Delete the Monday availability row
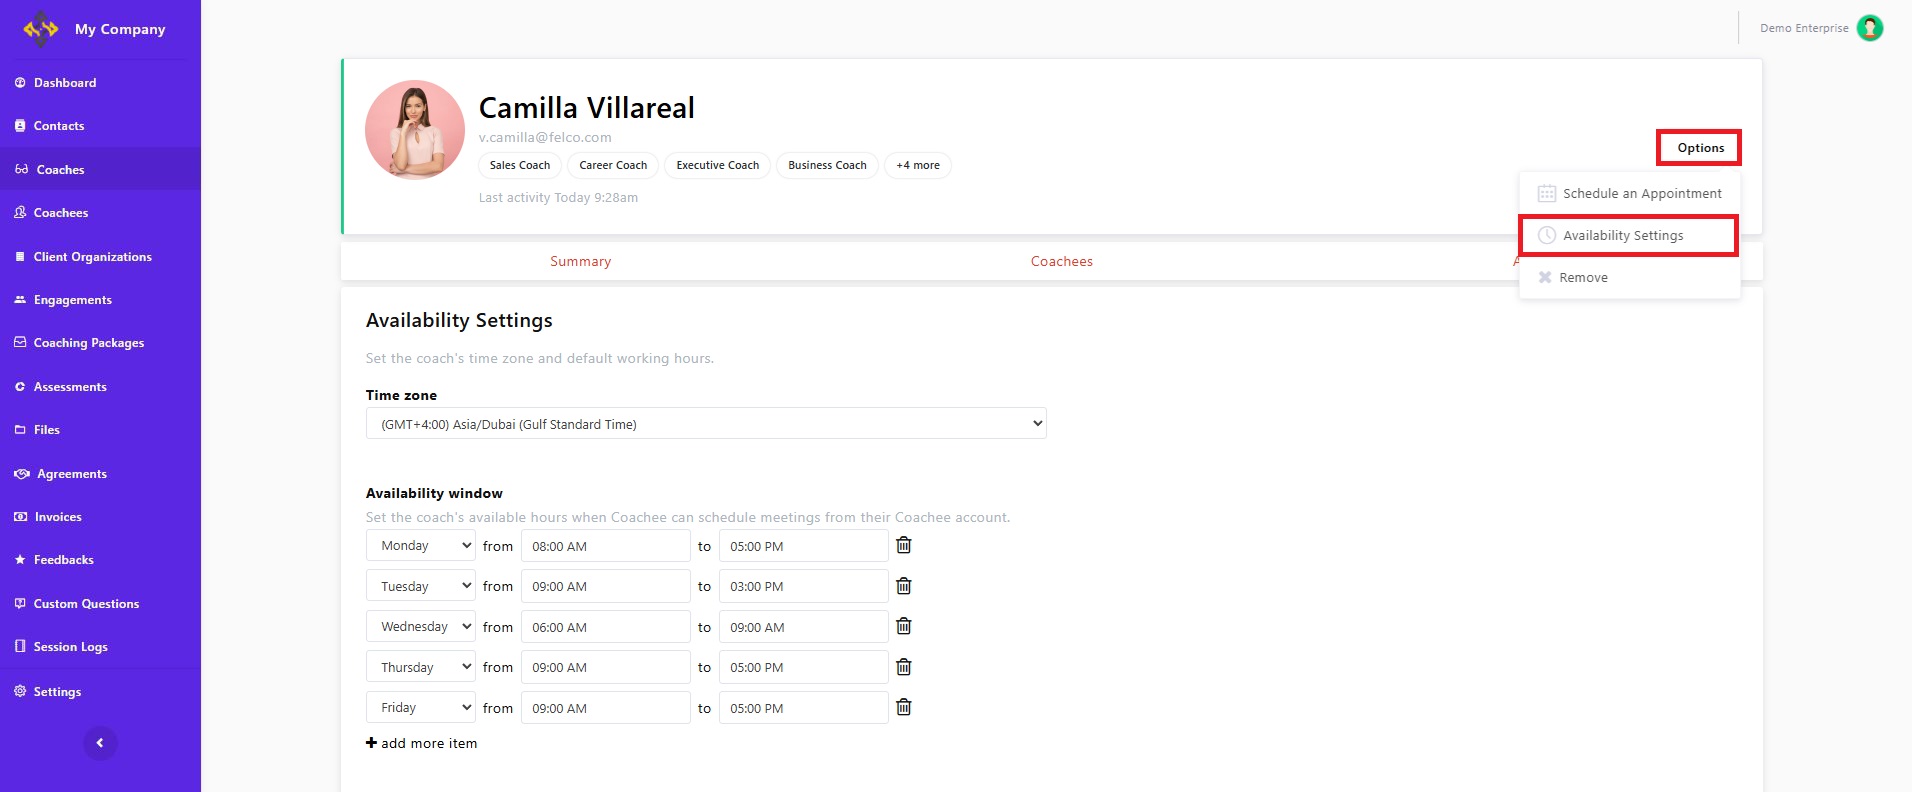This screenshot has height=792, width=1912. click(x=903, y=545)
